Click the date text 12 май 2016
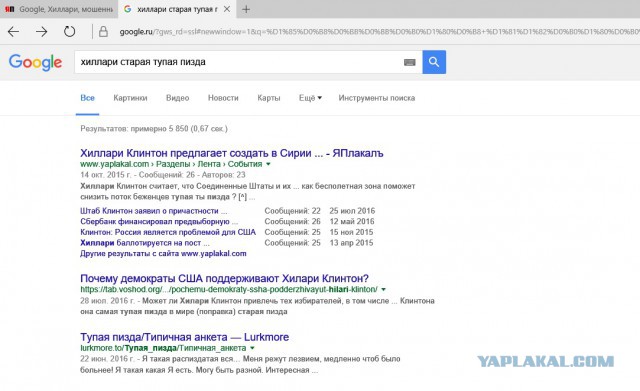This screenshot has height=391, width=640. [x=352, y=222]
